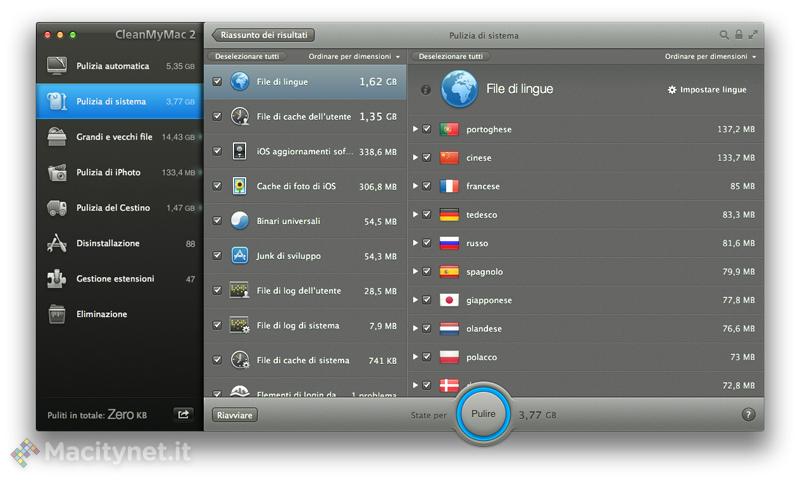
Task: Uncheck Junk di sviluppo checkbox
Action: click(x=217, y=255)
